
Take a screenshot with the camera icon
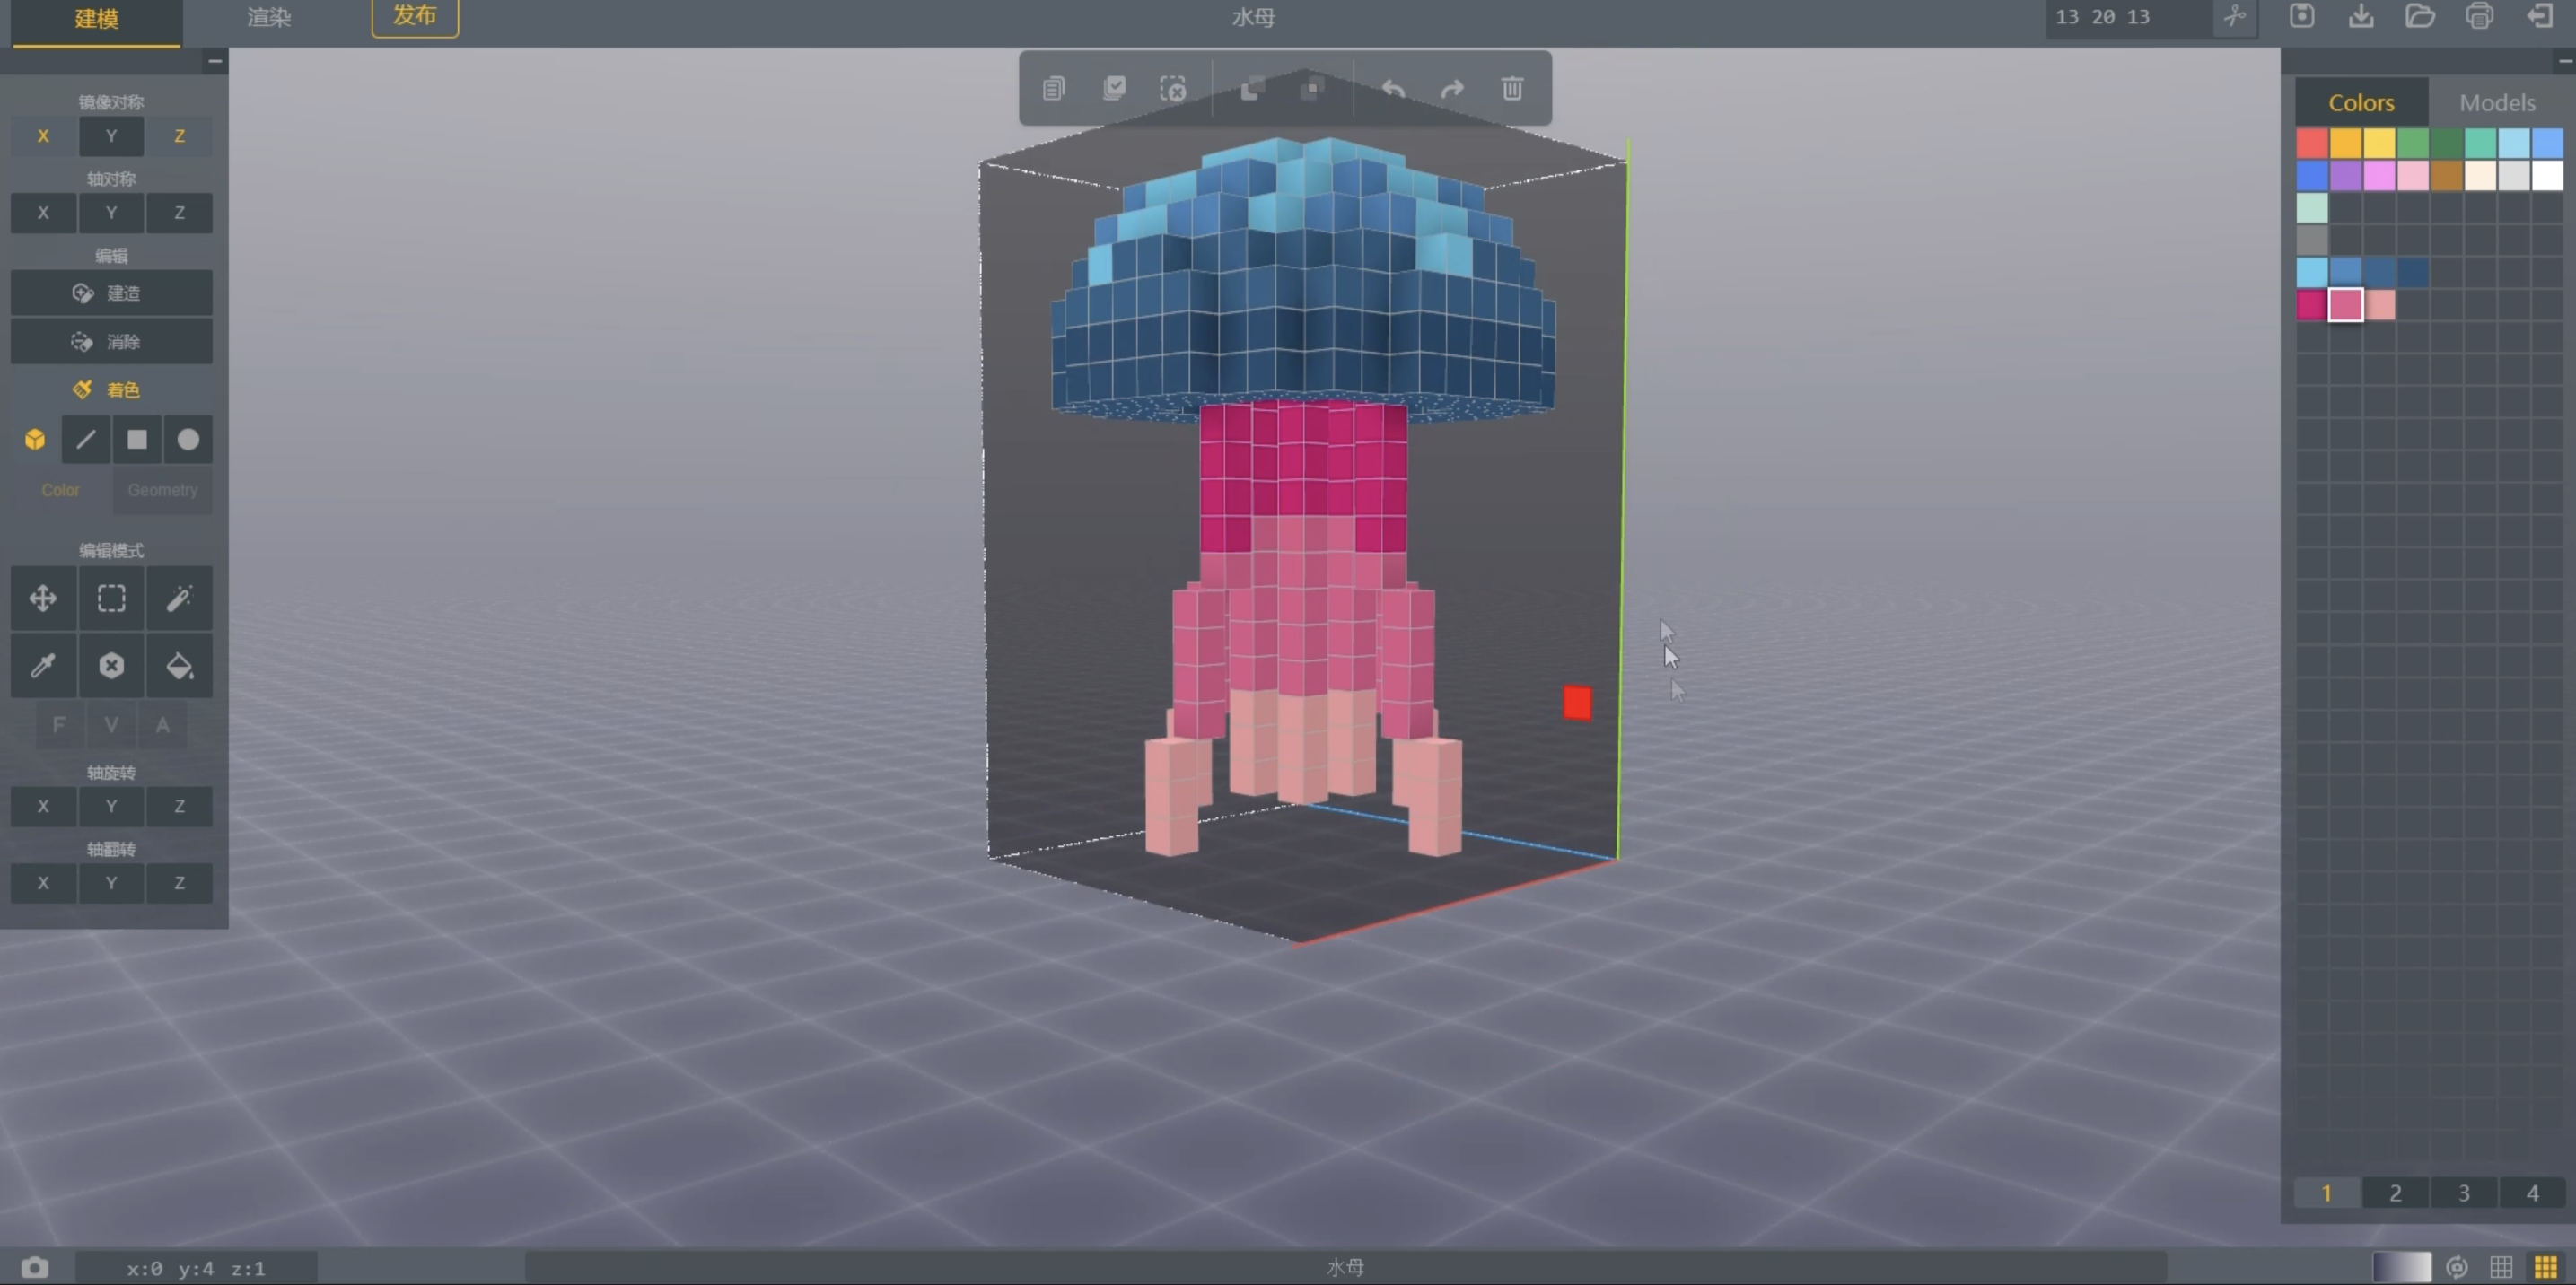[35, 1268]
